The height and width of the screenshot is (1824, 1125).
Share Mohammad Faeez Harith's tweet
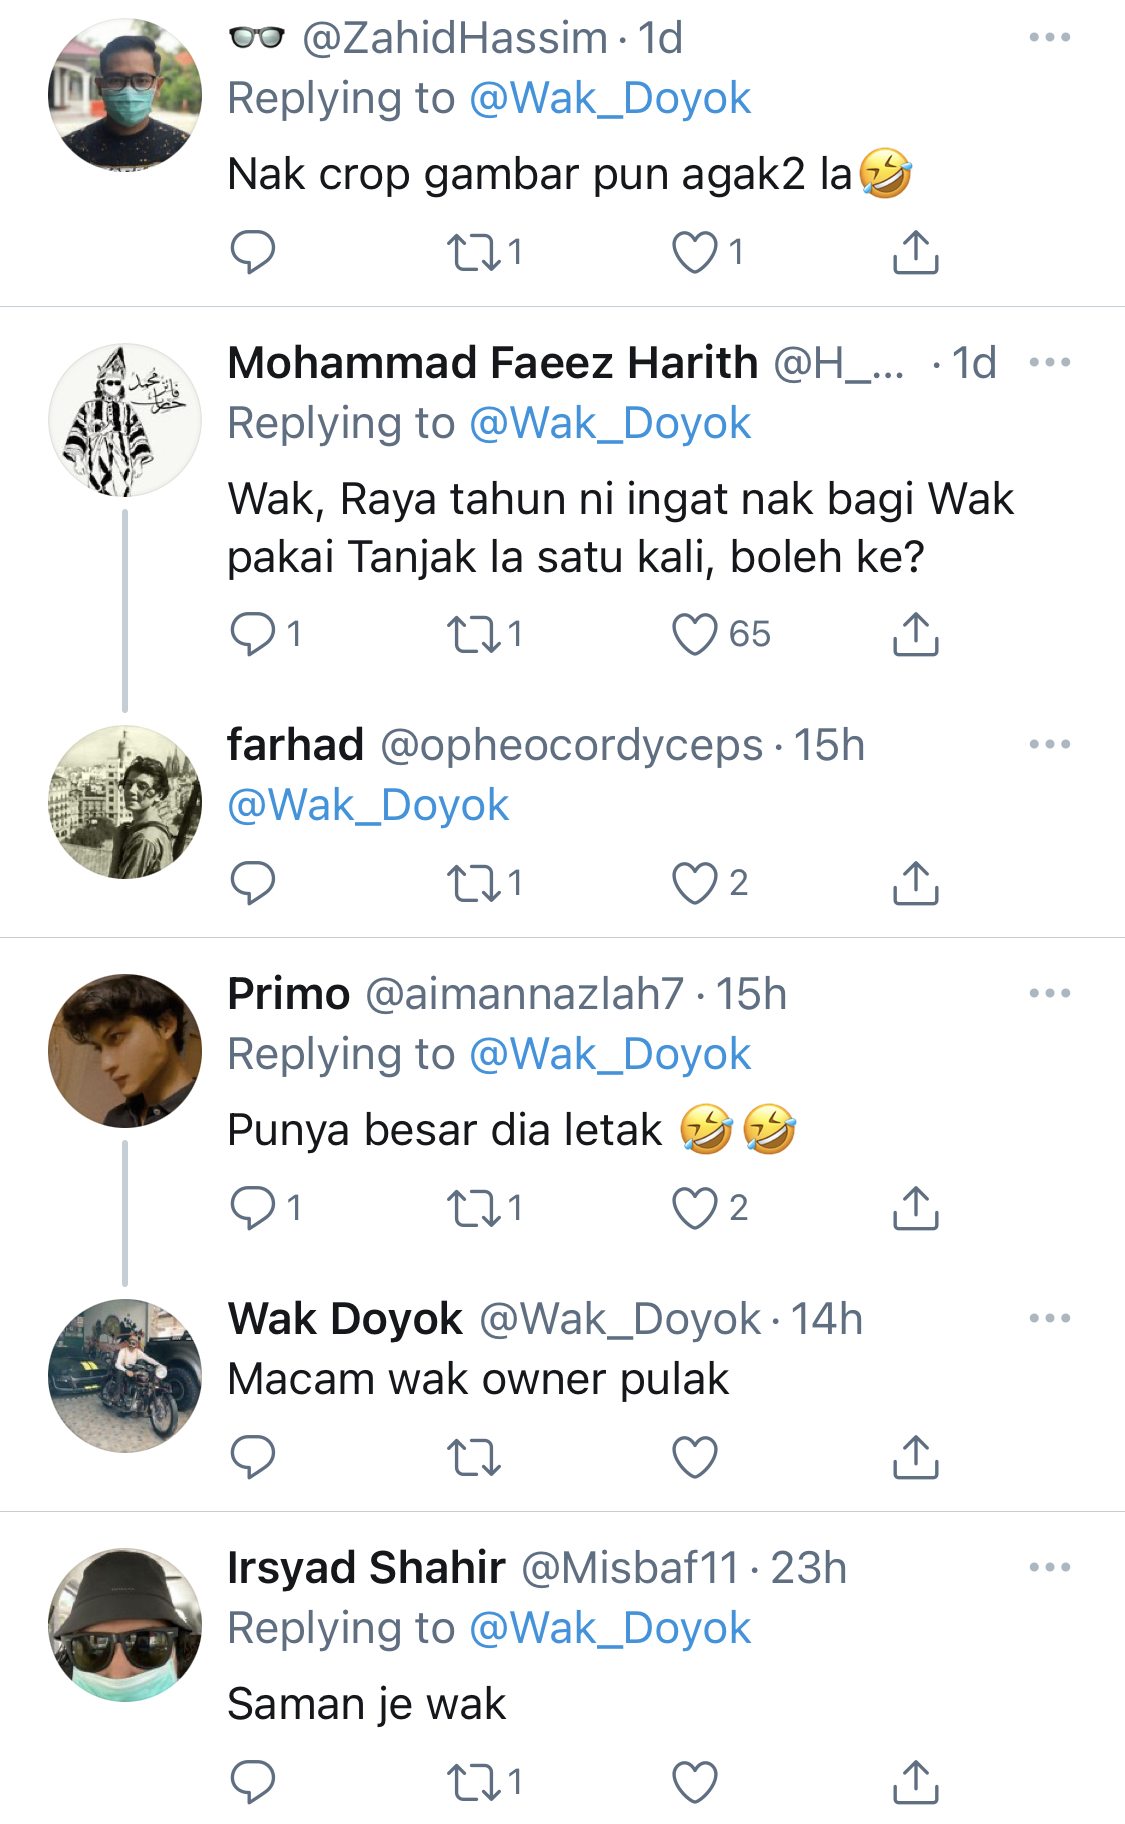click(915, 634)
